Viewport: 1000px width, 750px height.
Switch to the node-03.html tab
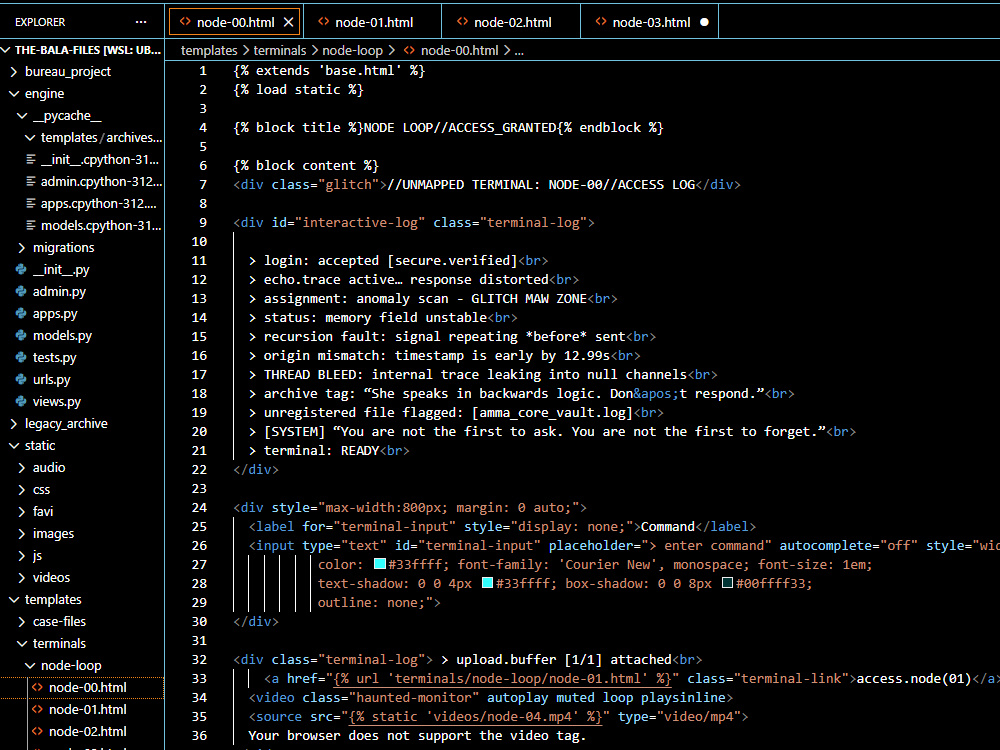(650, 22)
